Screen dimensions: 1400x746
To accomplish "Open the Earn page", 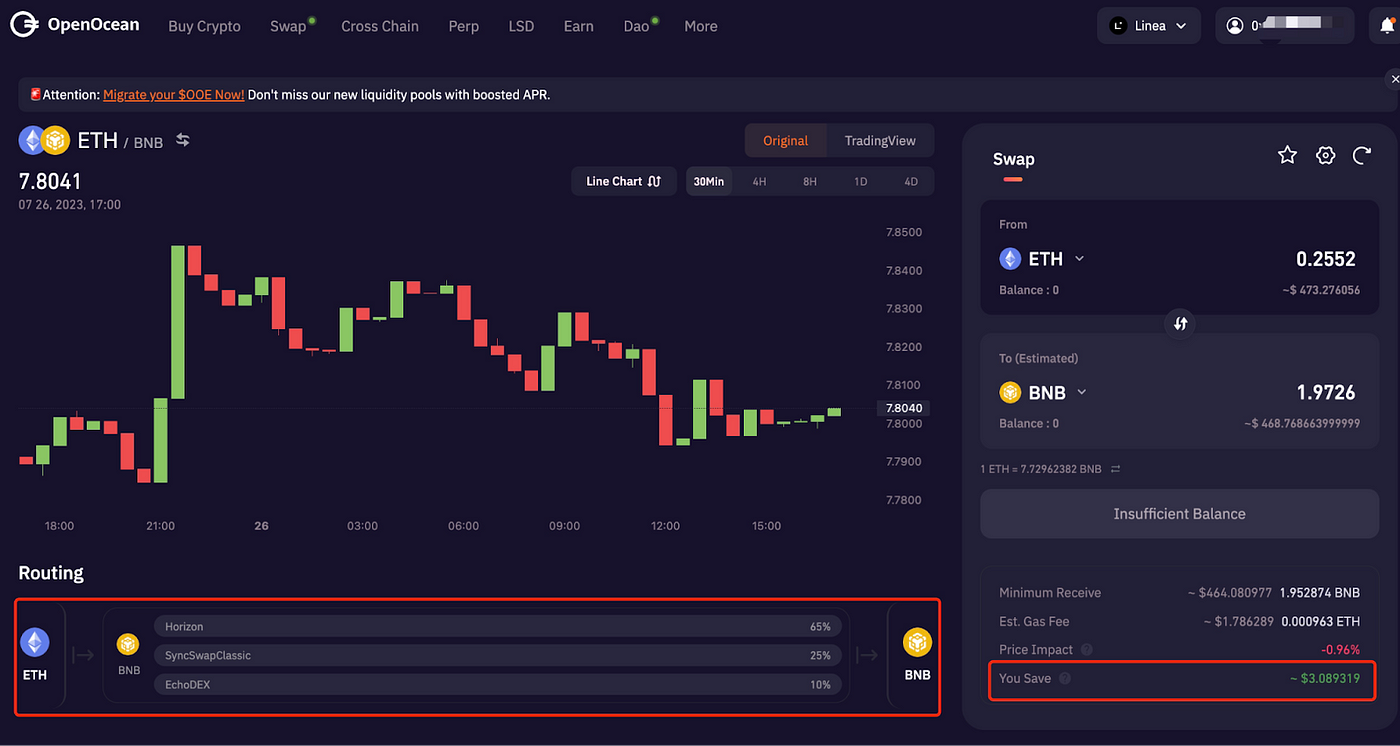I will [579, 26].
